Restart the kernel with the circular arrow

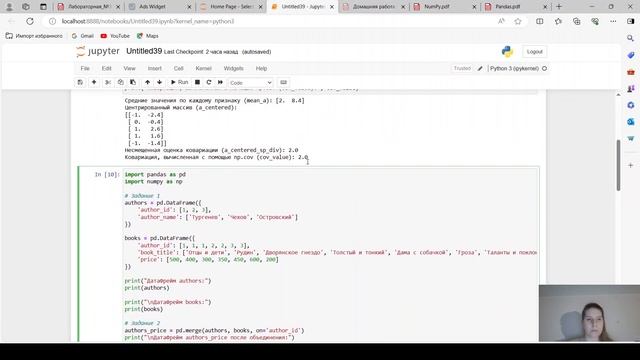click(209, 82)
